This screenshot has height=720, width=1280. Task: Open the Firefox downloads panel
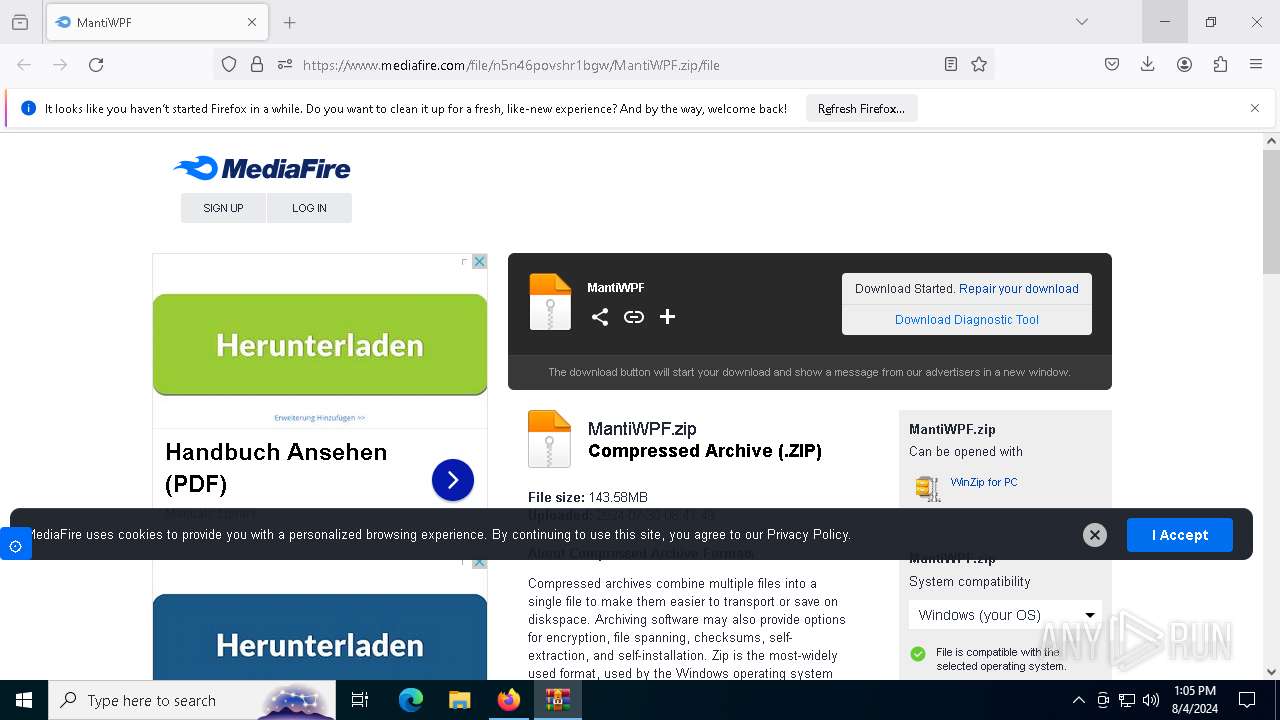point(1148,64)
